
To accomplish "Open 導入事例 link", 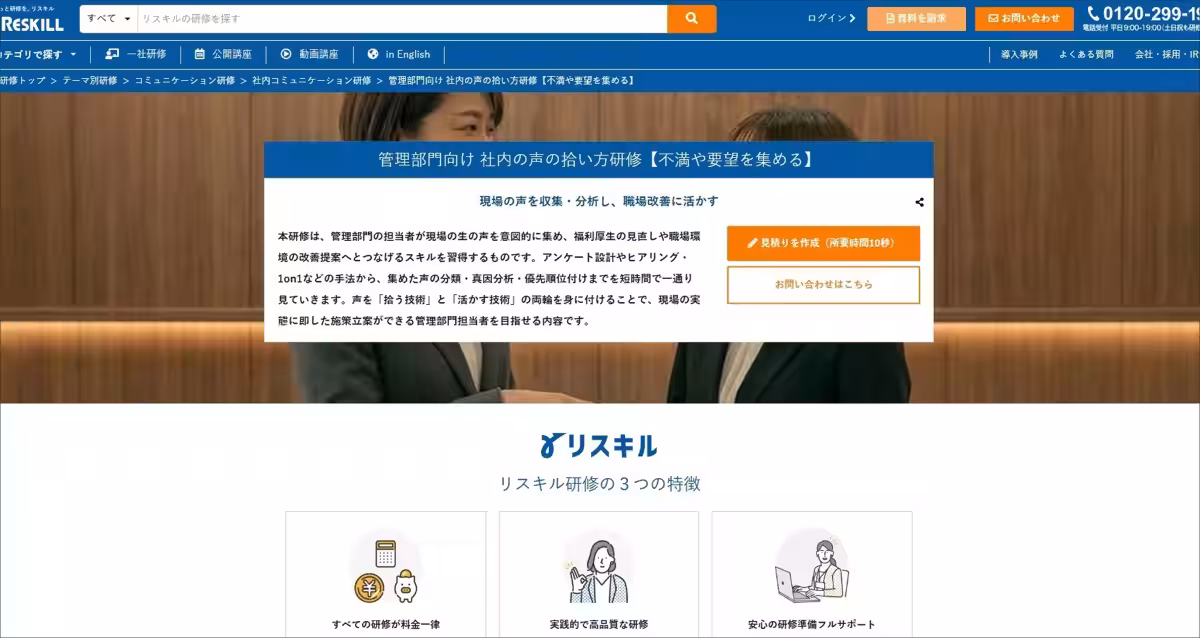I will tap(1019, 54).
